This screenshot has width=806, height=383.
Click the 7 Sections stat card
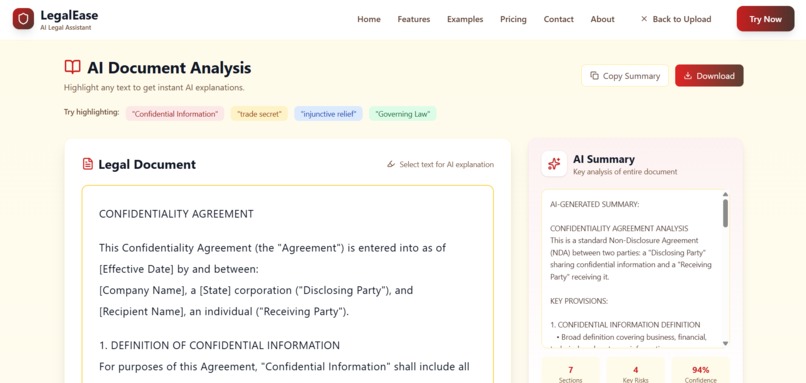pyautogui.click(x=571, y=371)
